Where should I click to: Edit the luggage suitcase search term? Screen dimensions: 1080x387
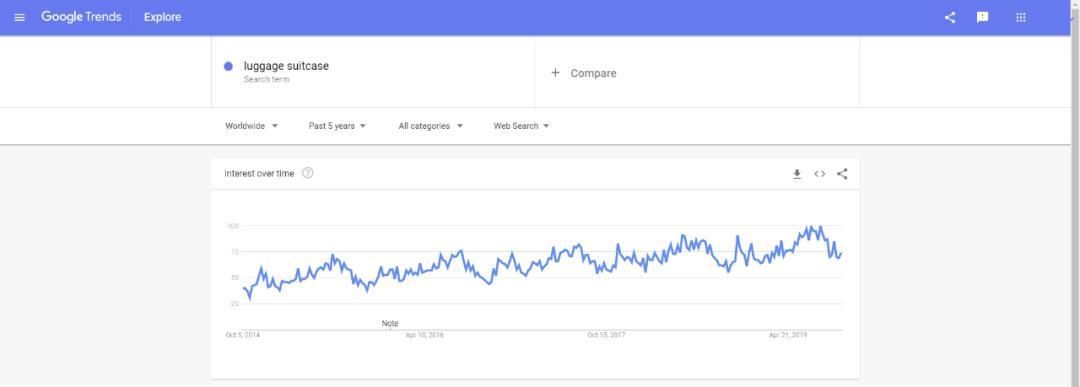coord(287,66)
